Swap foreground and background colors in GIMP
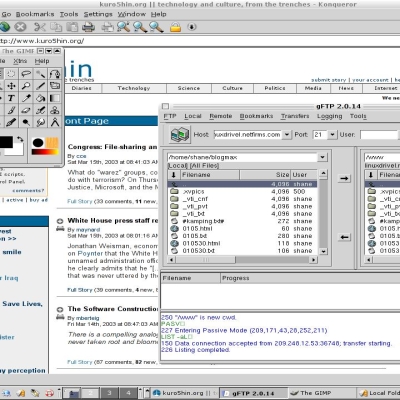 point(20,139)
